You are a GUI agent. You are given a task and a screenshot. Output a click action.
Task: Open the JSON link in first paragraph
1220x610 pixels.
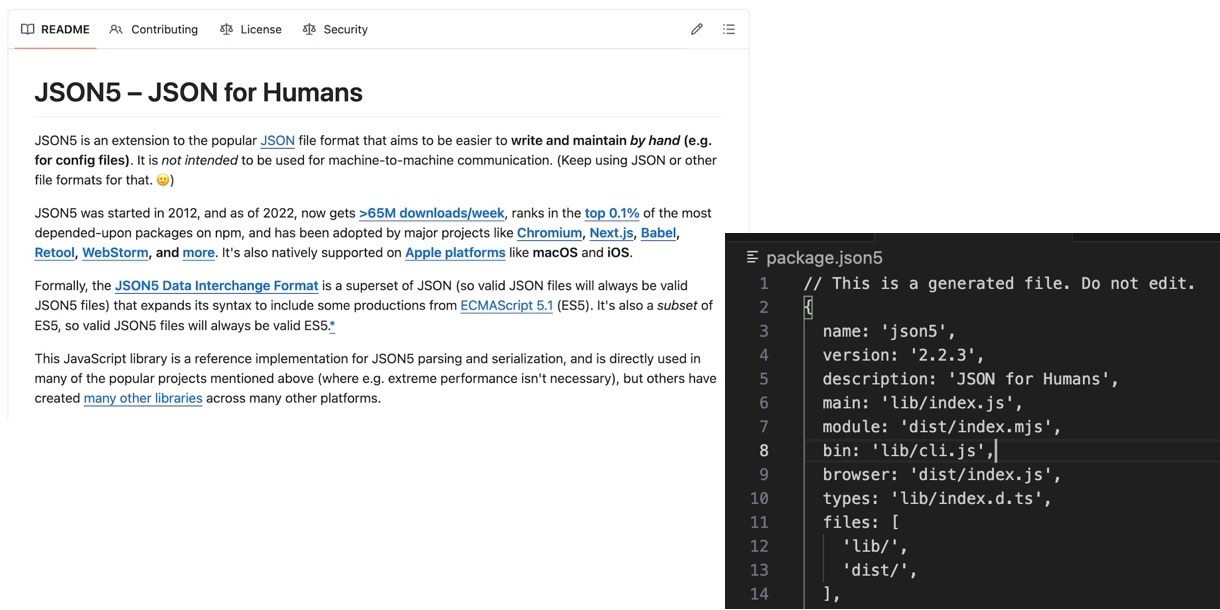[x=277, y=141]
